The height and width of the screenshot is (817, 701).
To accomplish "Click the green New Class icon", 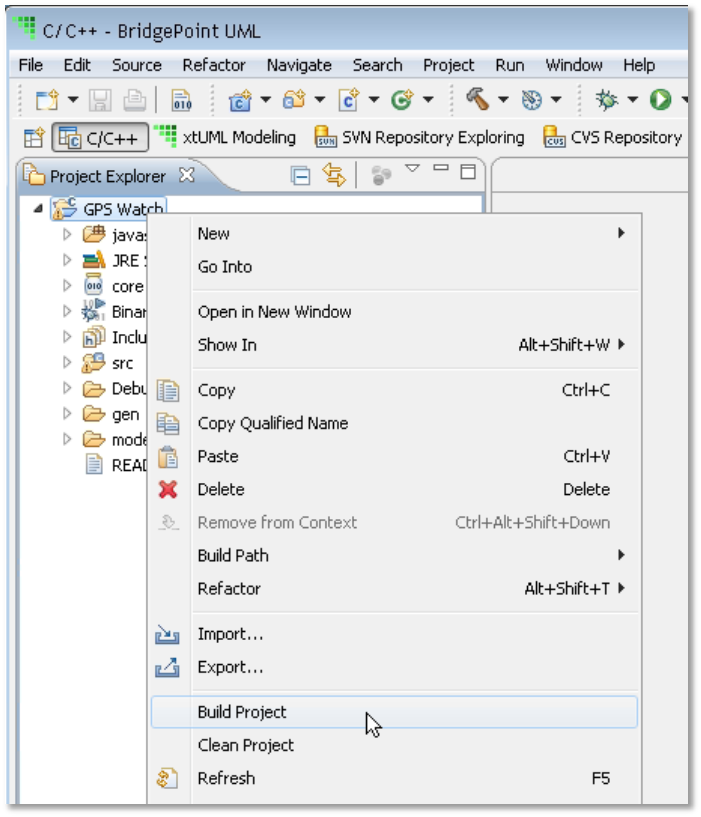I will 402,99.
